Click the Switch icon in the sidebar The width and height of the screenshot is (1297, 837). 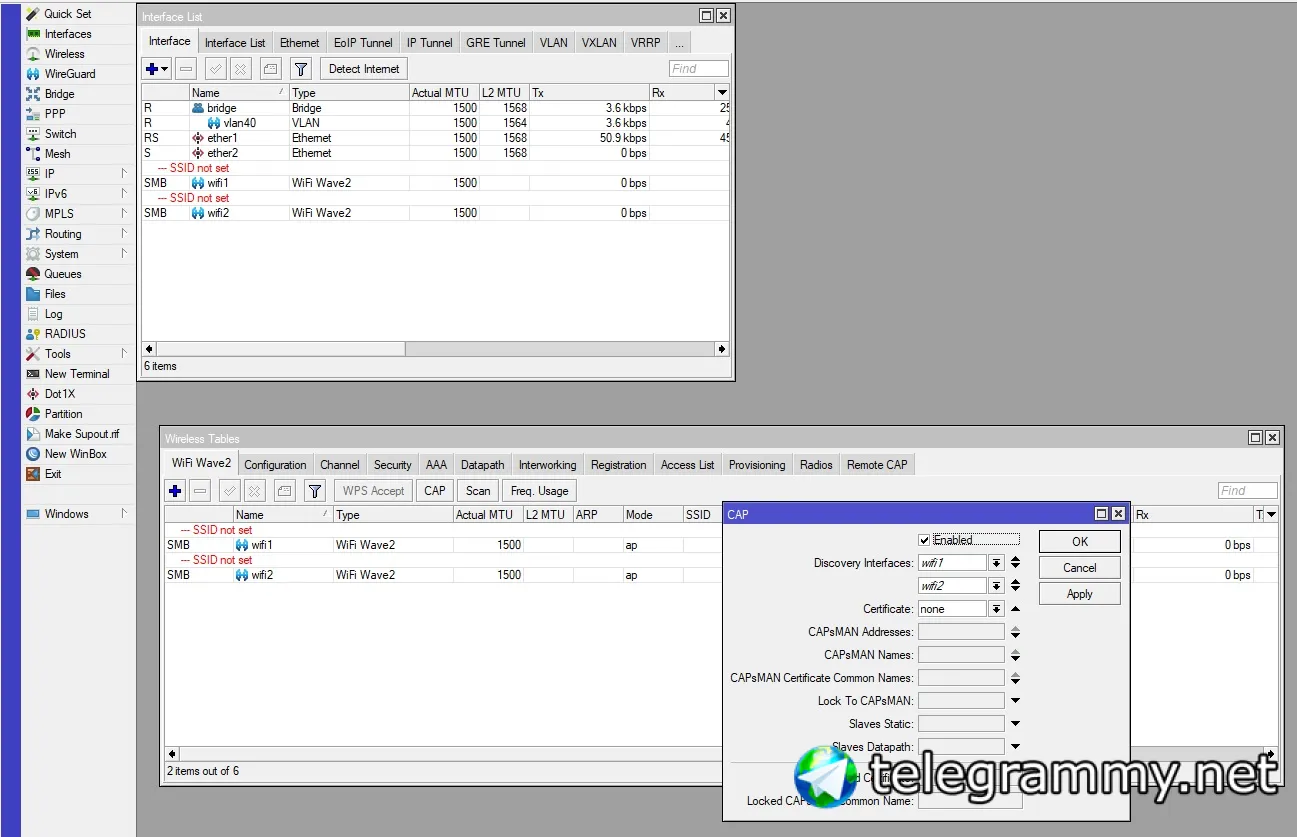click(33, 134)
